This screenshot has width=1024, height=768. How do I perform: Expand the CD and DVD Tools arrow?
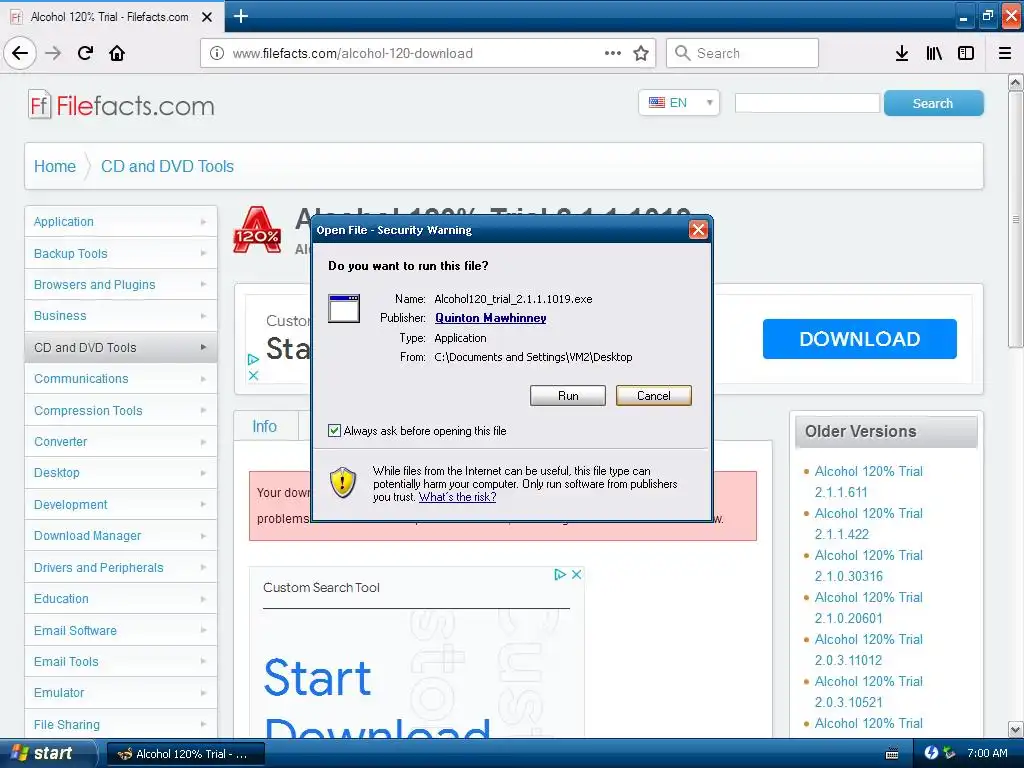pos(204,347)
